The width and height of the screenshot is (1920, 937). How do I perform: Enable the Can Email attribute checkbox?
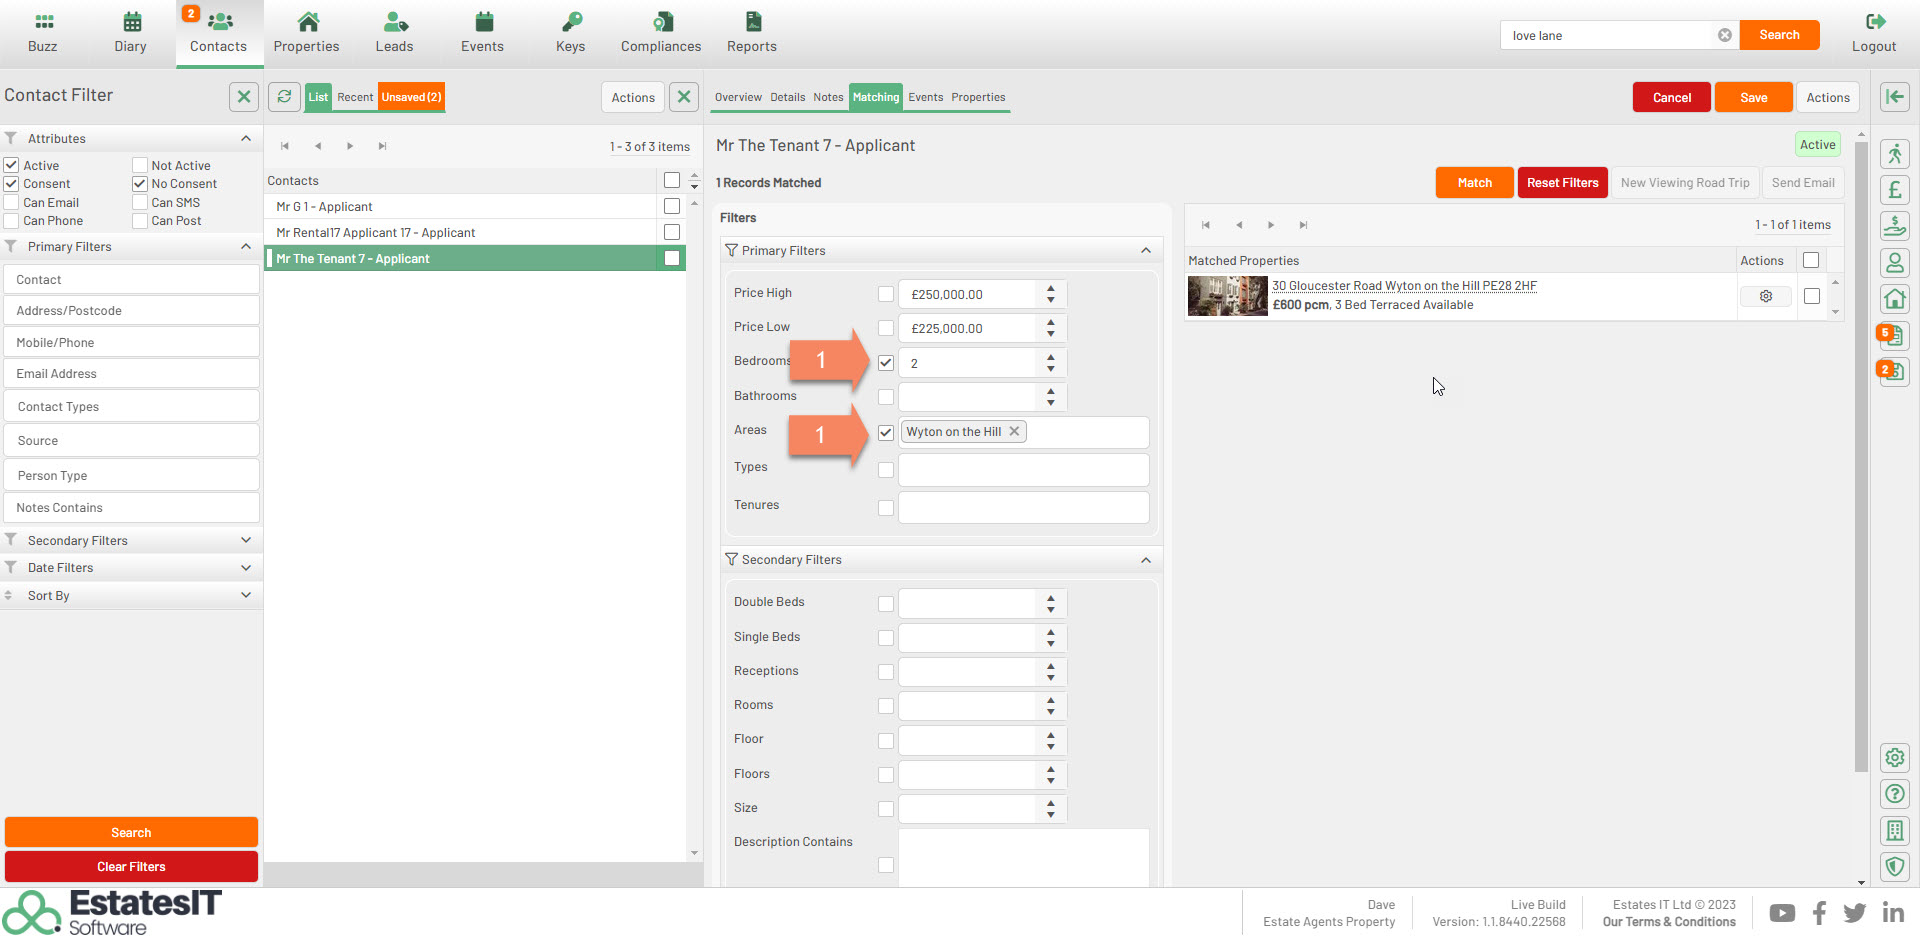12,203
